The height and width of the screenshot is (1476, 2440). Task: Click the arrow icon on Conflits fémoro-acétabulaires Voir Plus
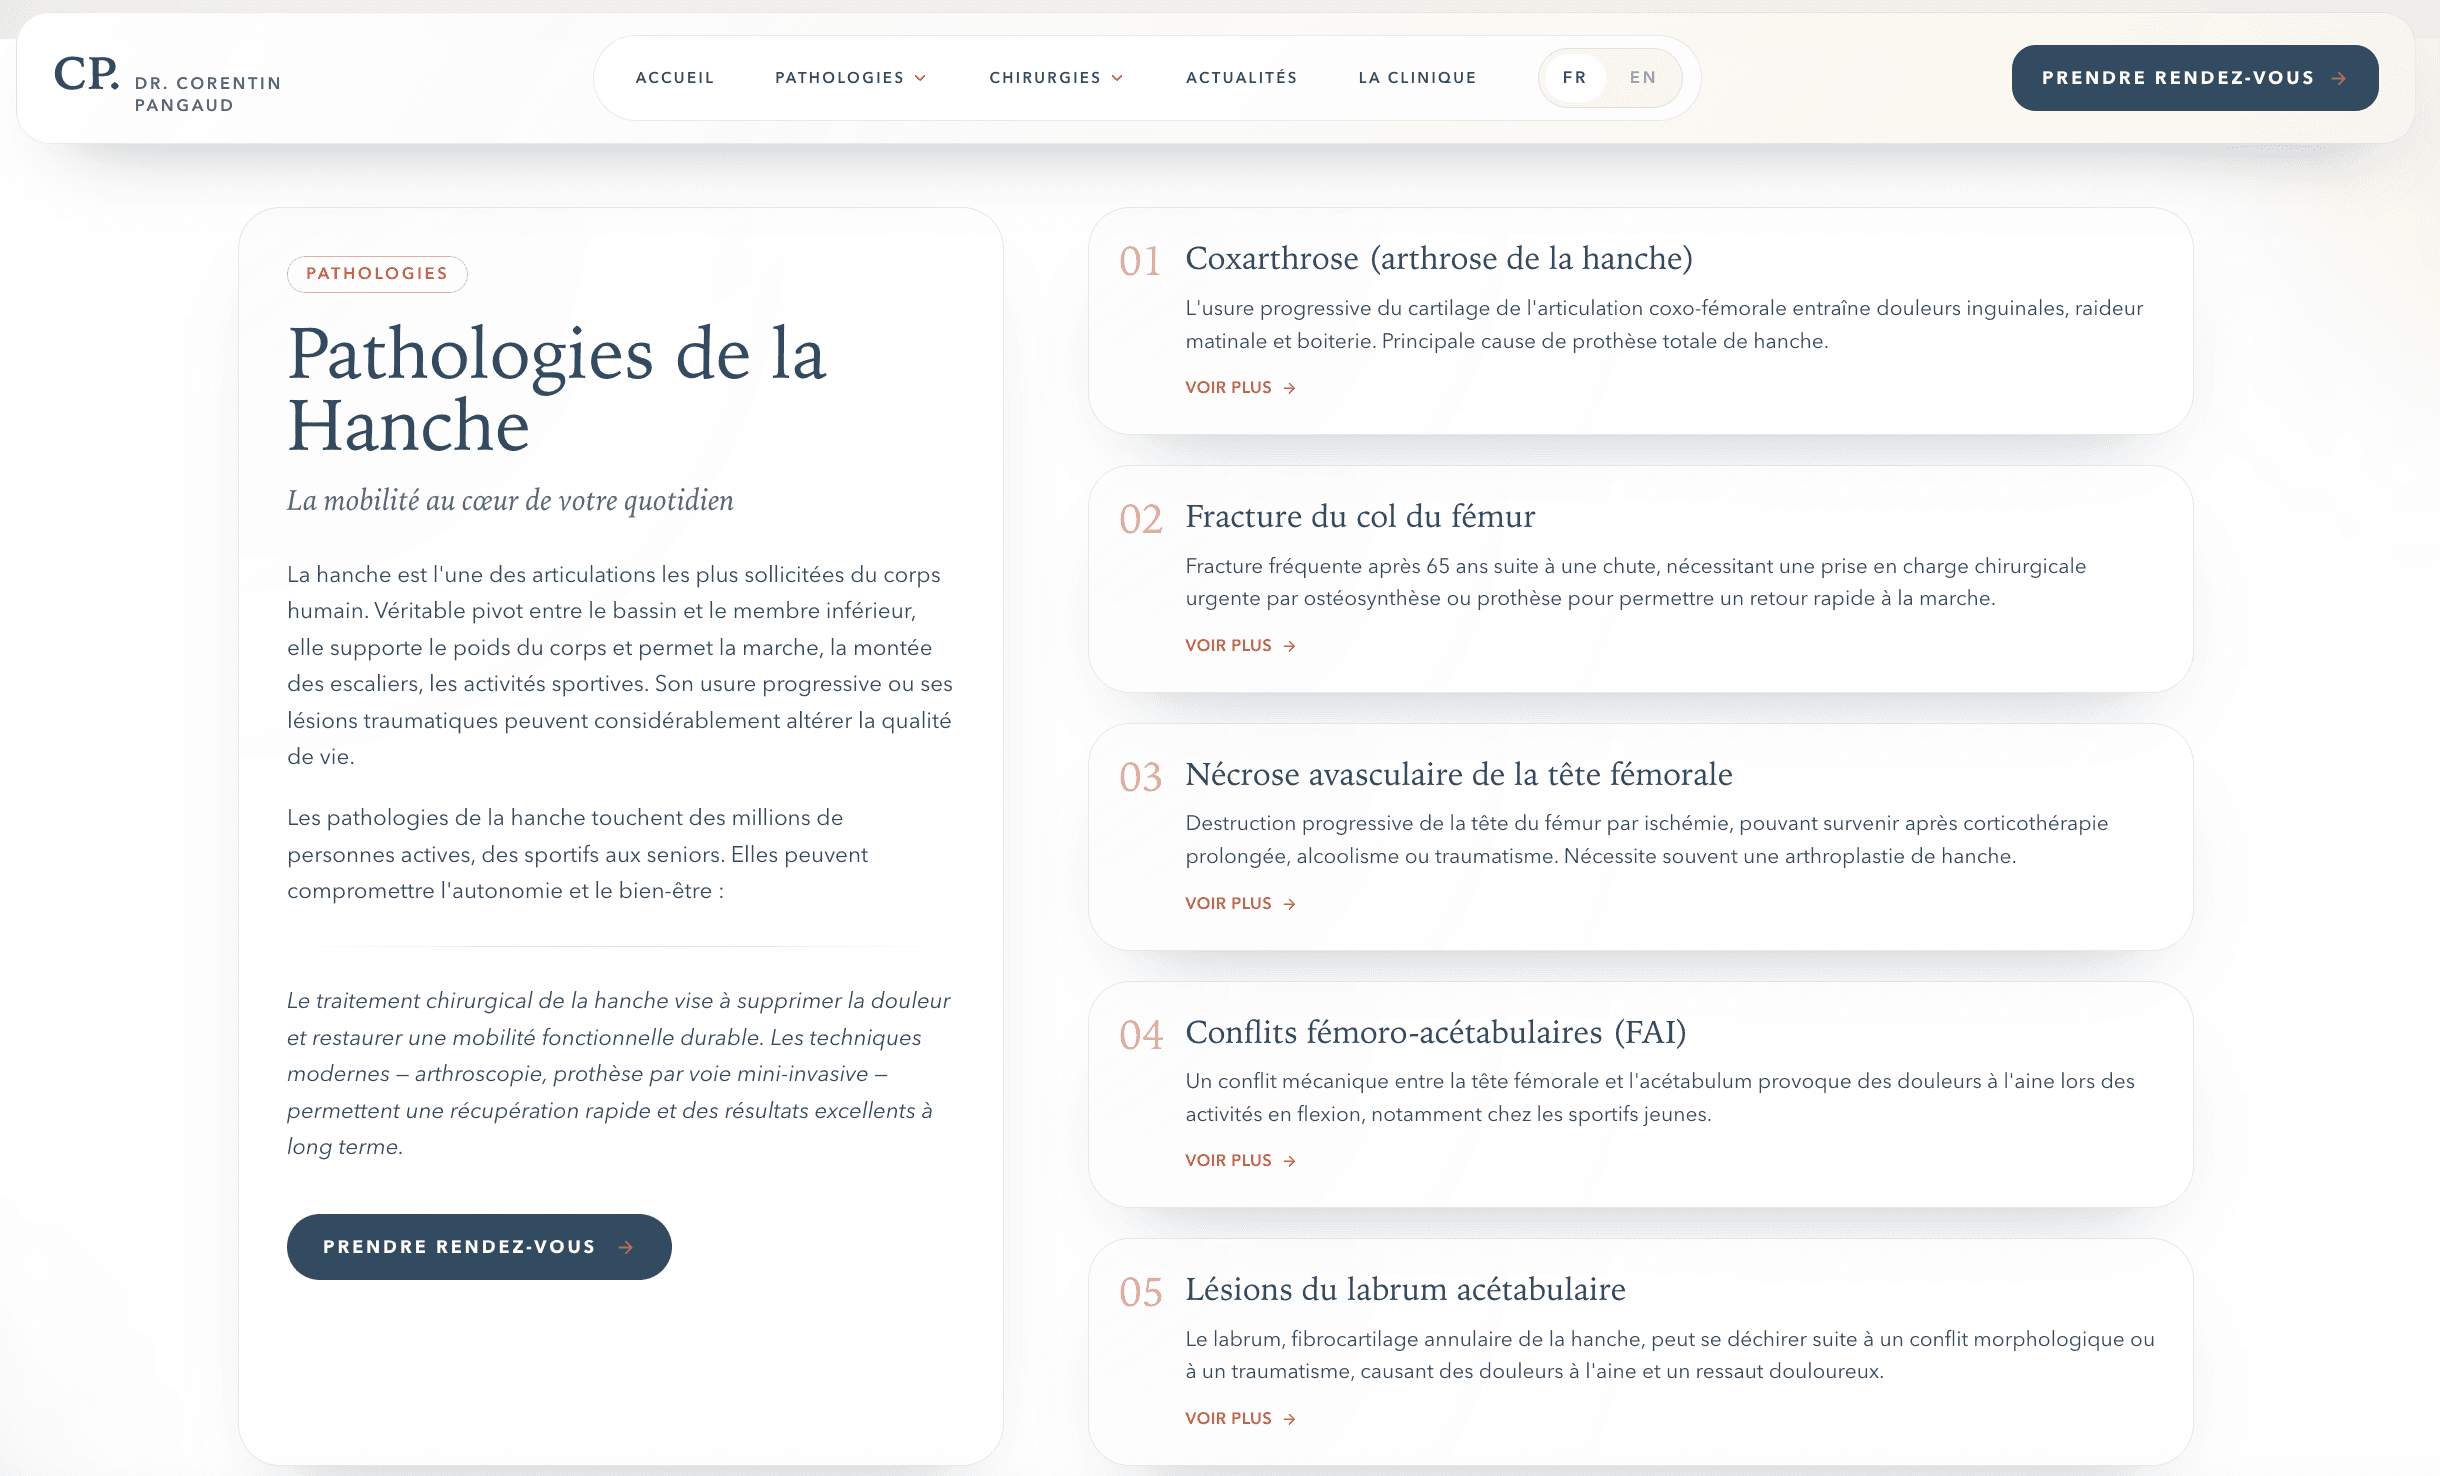coord(1290,1160)
